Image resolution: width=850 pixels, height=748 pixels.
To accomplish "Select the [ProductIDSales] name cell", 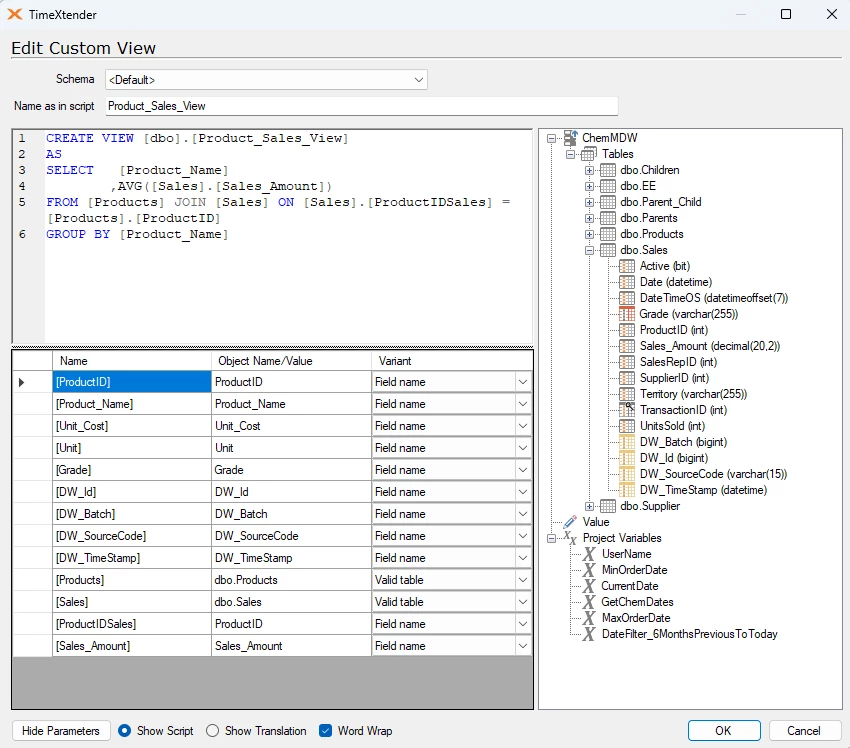I will click(x=132, y=624).
